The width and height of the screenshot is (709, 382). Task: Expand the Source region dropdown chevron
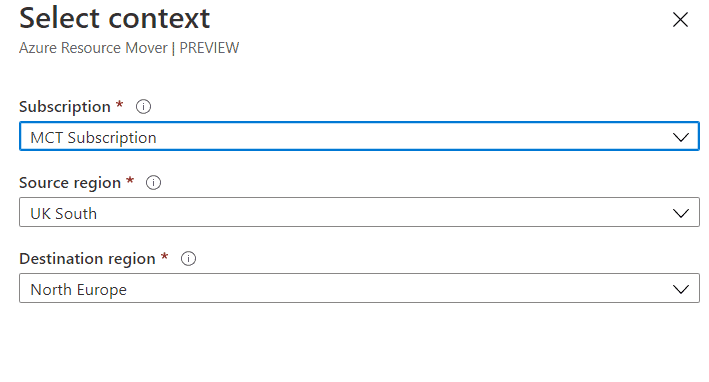pyautogui.click(x=681, y=213)
